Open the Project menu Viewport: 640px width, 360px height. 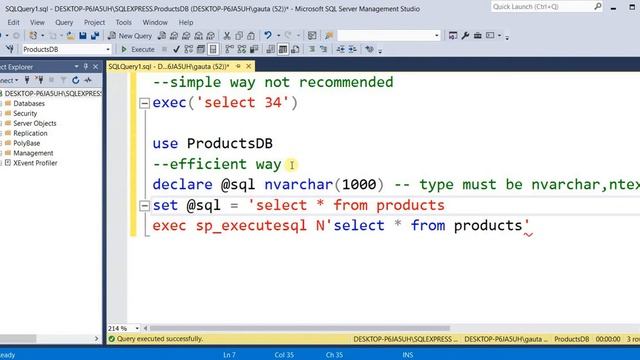pos(94,22)
